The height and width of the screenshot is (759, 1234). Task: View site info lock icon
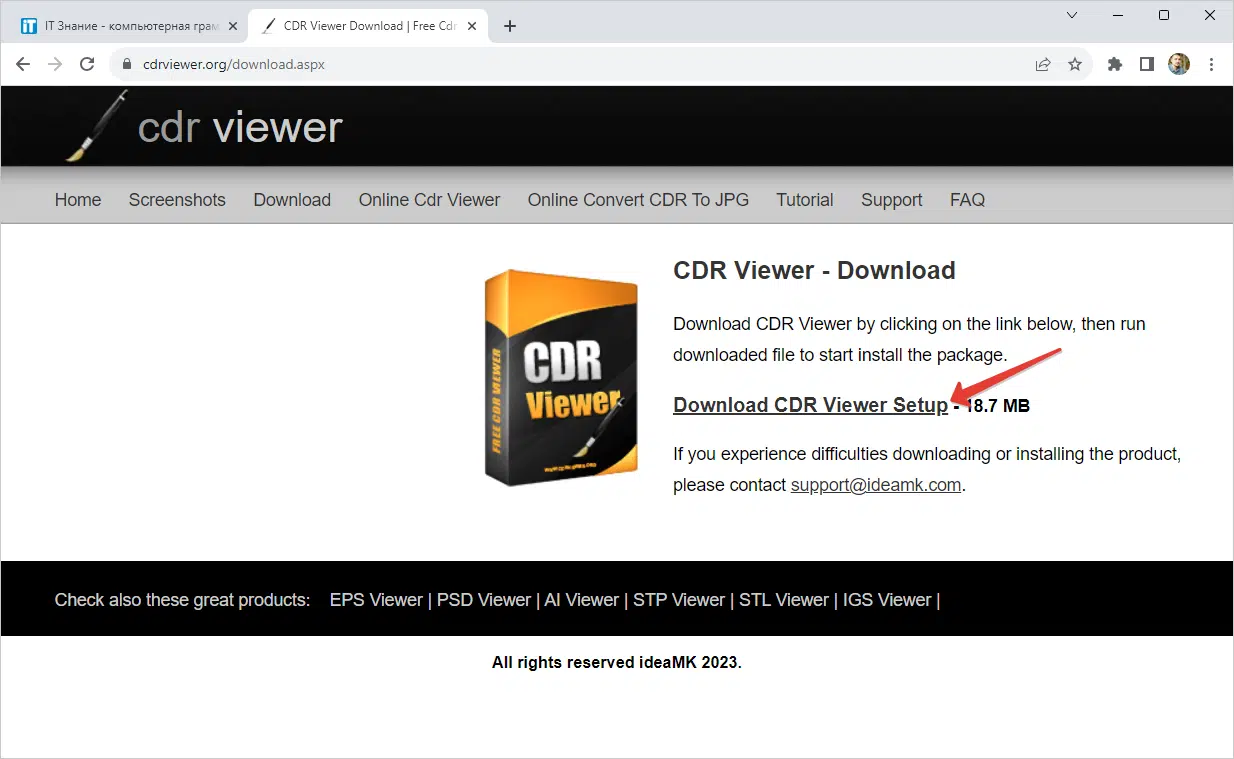point(126,64)
